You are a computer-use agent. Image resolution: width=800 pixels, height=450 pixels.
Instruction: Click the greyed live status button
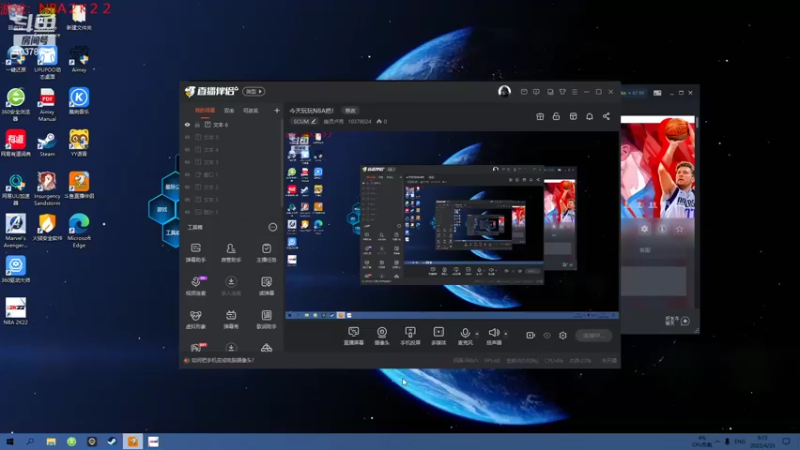click(x=593, y=335)
